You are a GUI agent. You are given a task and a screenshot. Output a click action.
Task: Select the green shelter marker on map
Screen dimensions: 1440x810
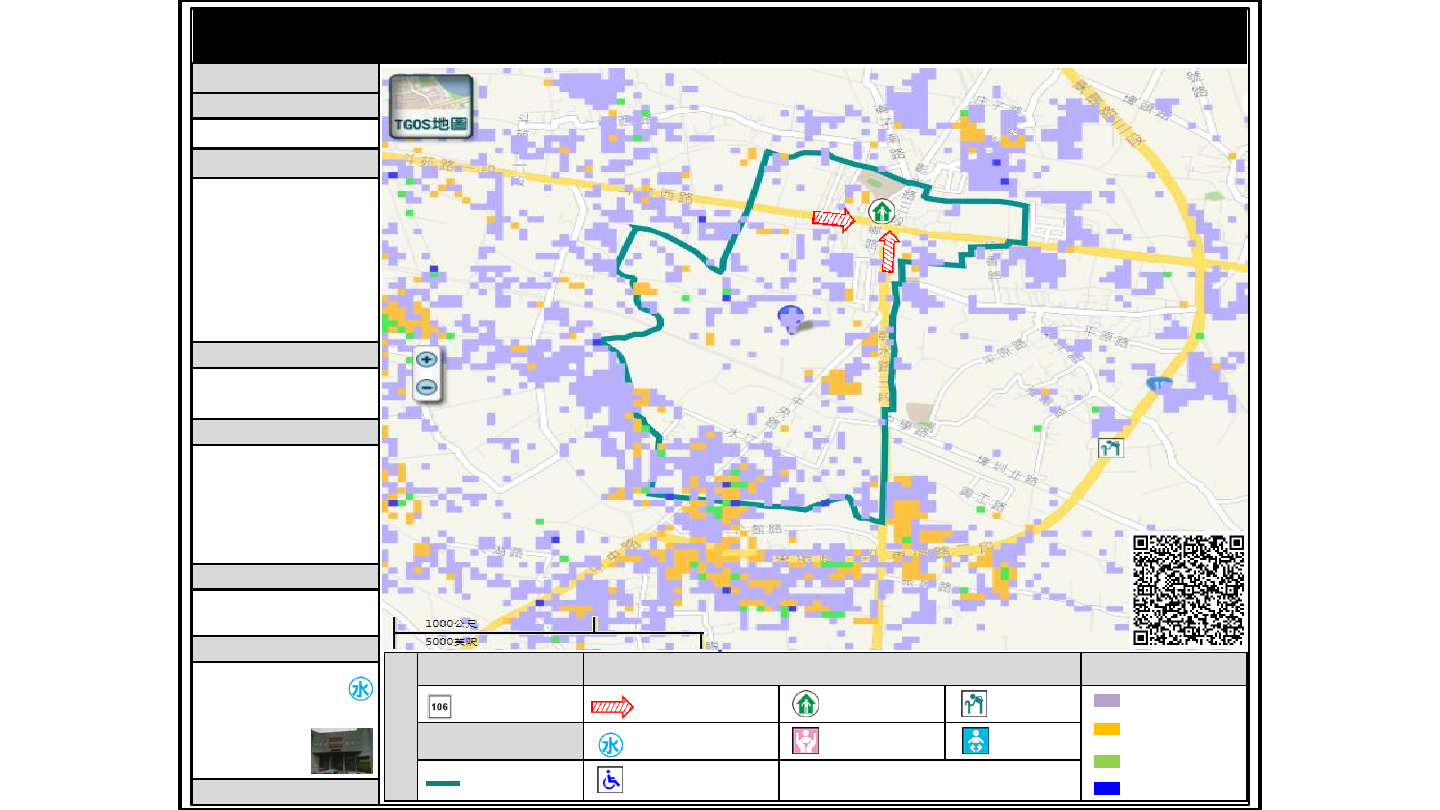(x=881, y=211)
